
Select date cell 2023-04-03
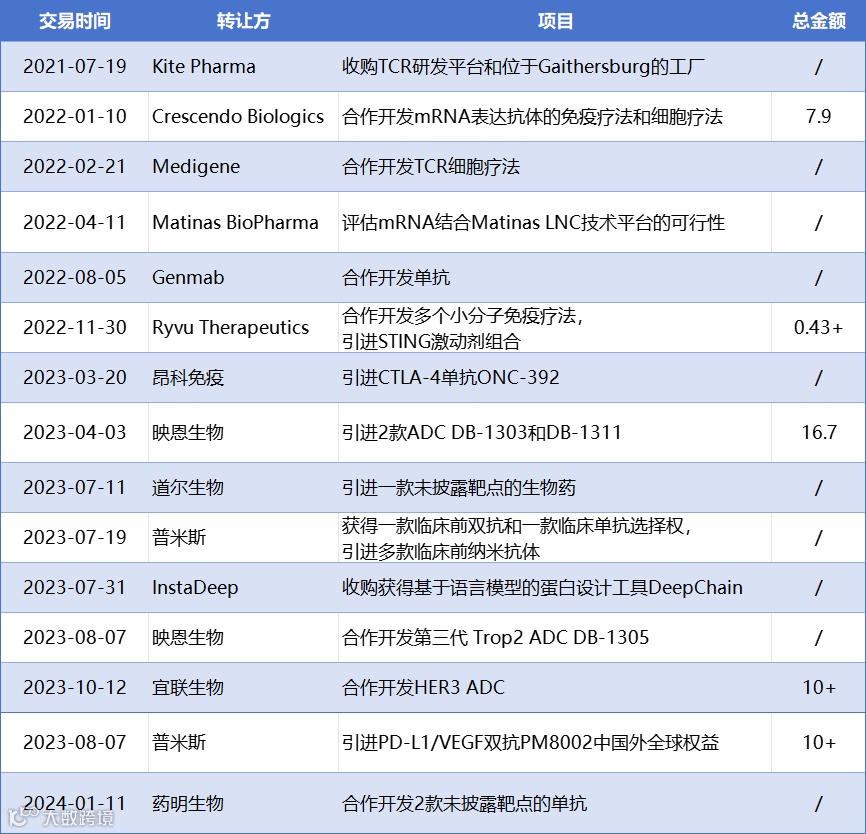tap(75, 432)
